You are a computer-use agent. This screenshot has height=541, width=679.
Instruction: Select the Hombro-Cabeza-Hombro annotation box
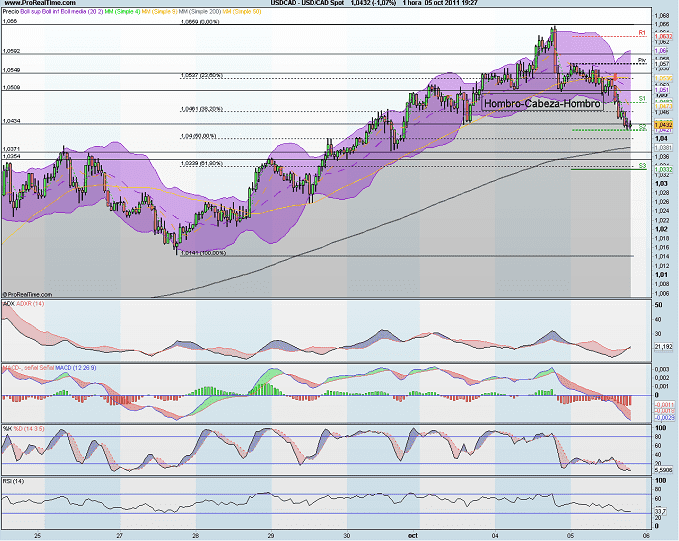542,103
